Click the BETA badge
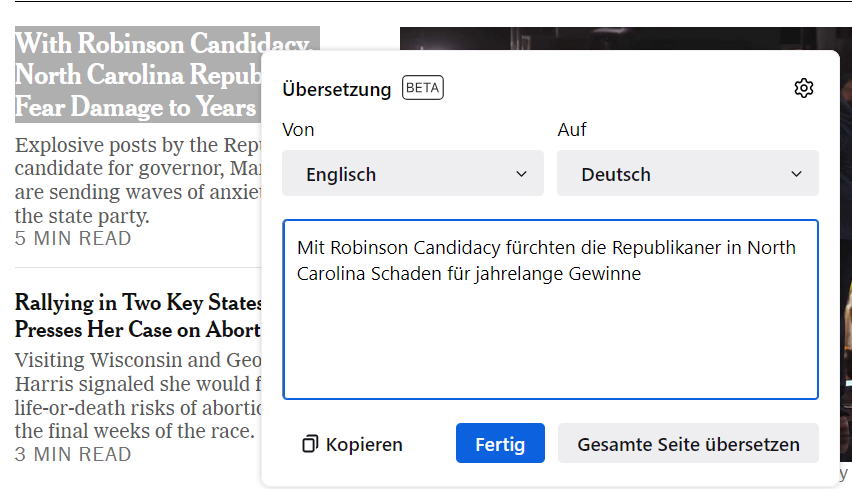The image size is (852, 489). tap(423, 88)
